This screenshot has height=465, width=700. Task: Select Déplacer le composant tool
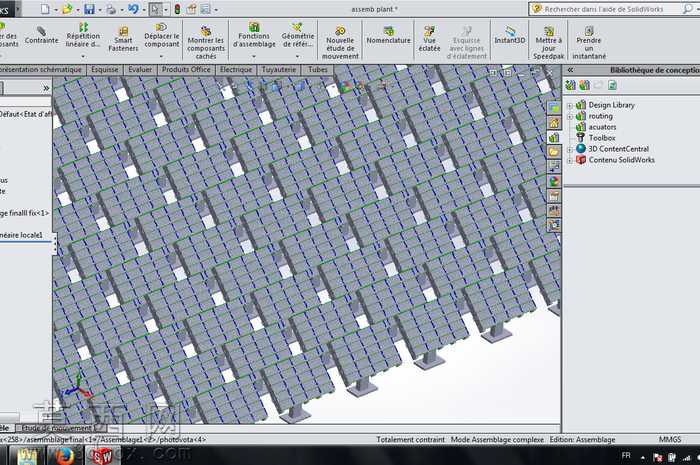(x=162, y=35)
